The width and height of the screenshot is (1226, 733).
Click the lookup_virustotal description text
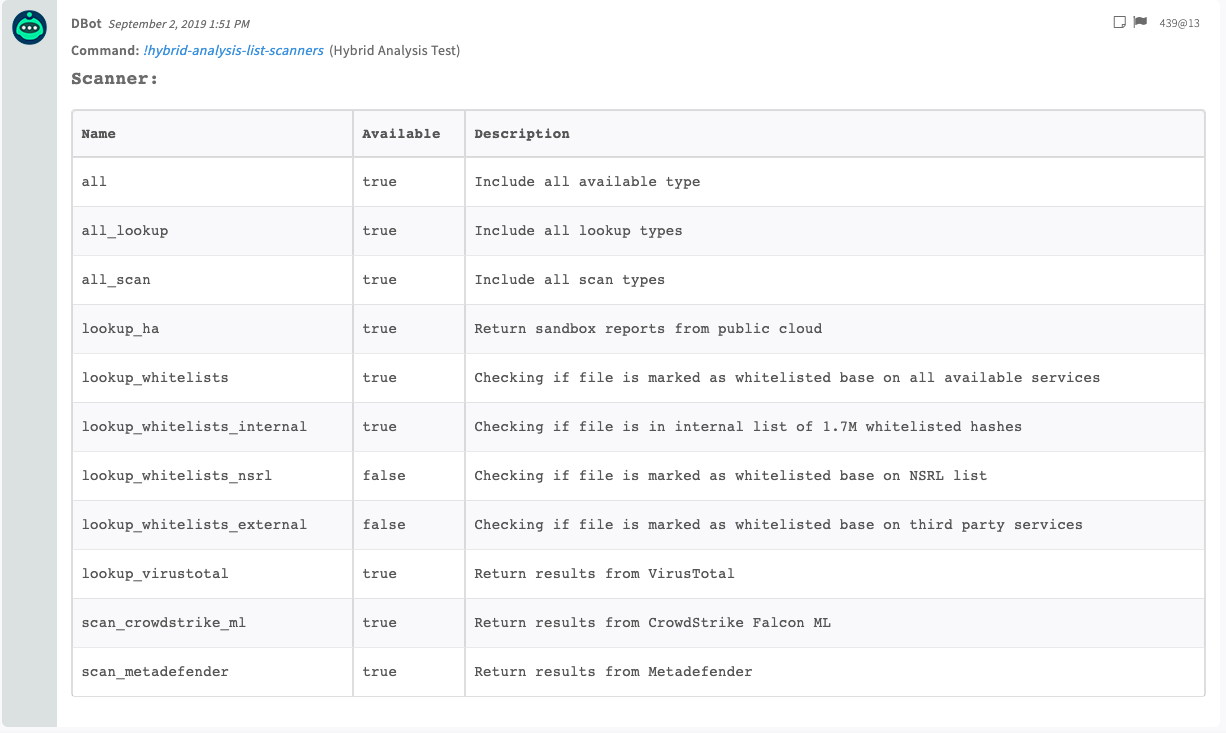pos(604,574)
